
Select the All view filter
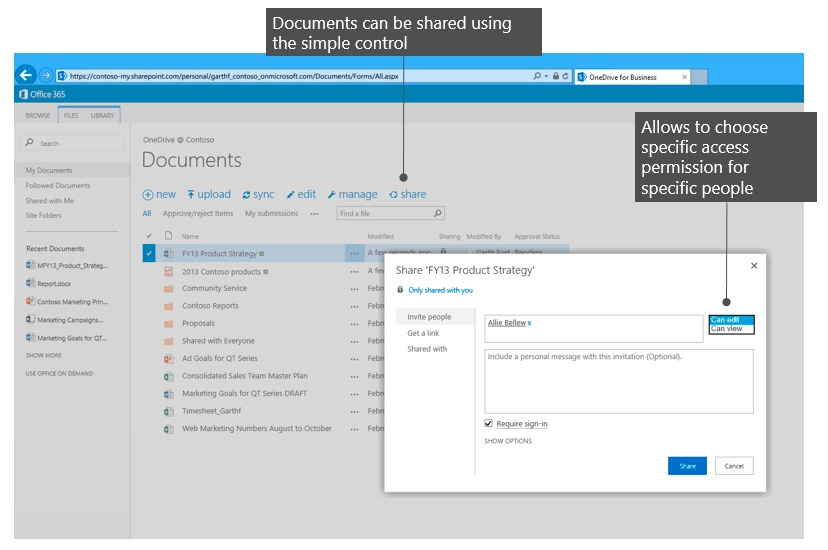[147, 213]
